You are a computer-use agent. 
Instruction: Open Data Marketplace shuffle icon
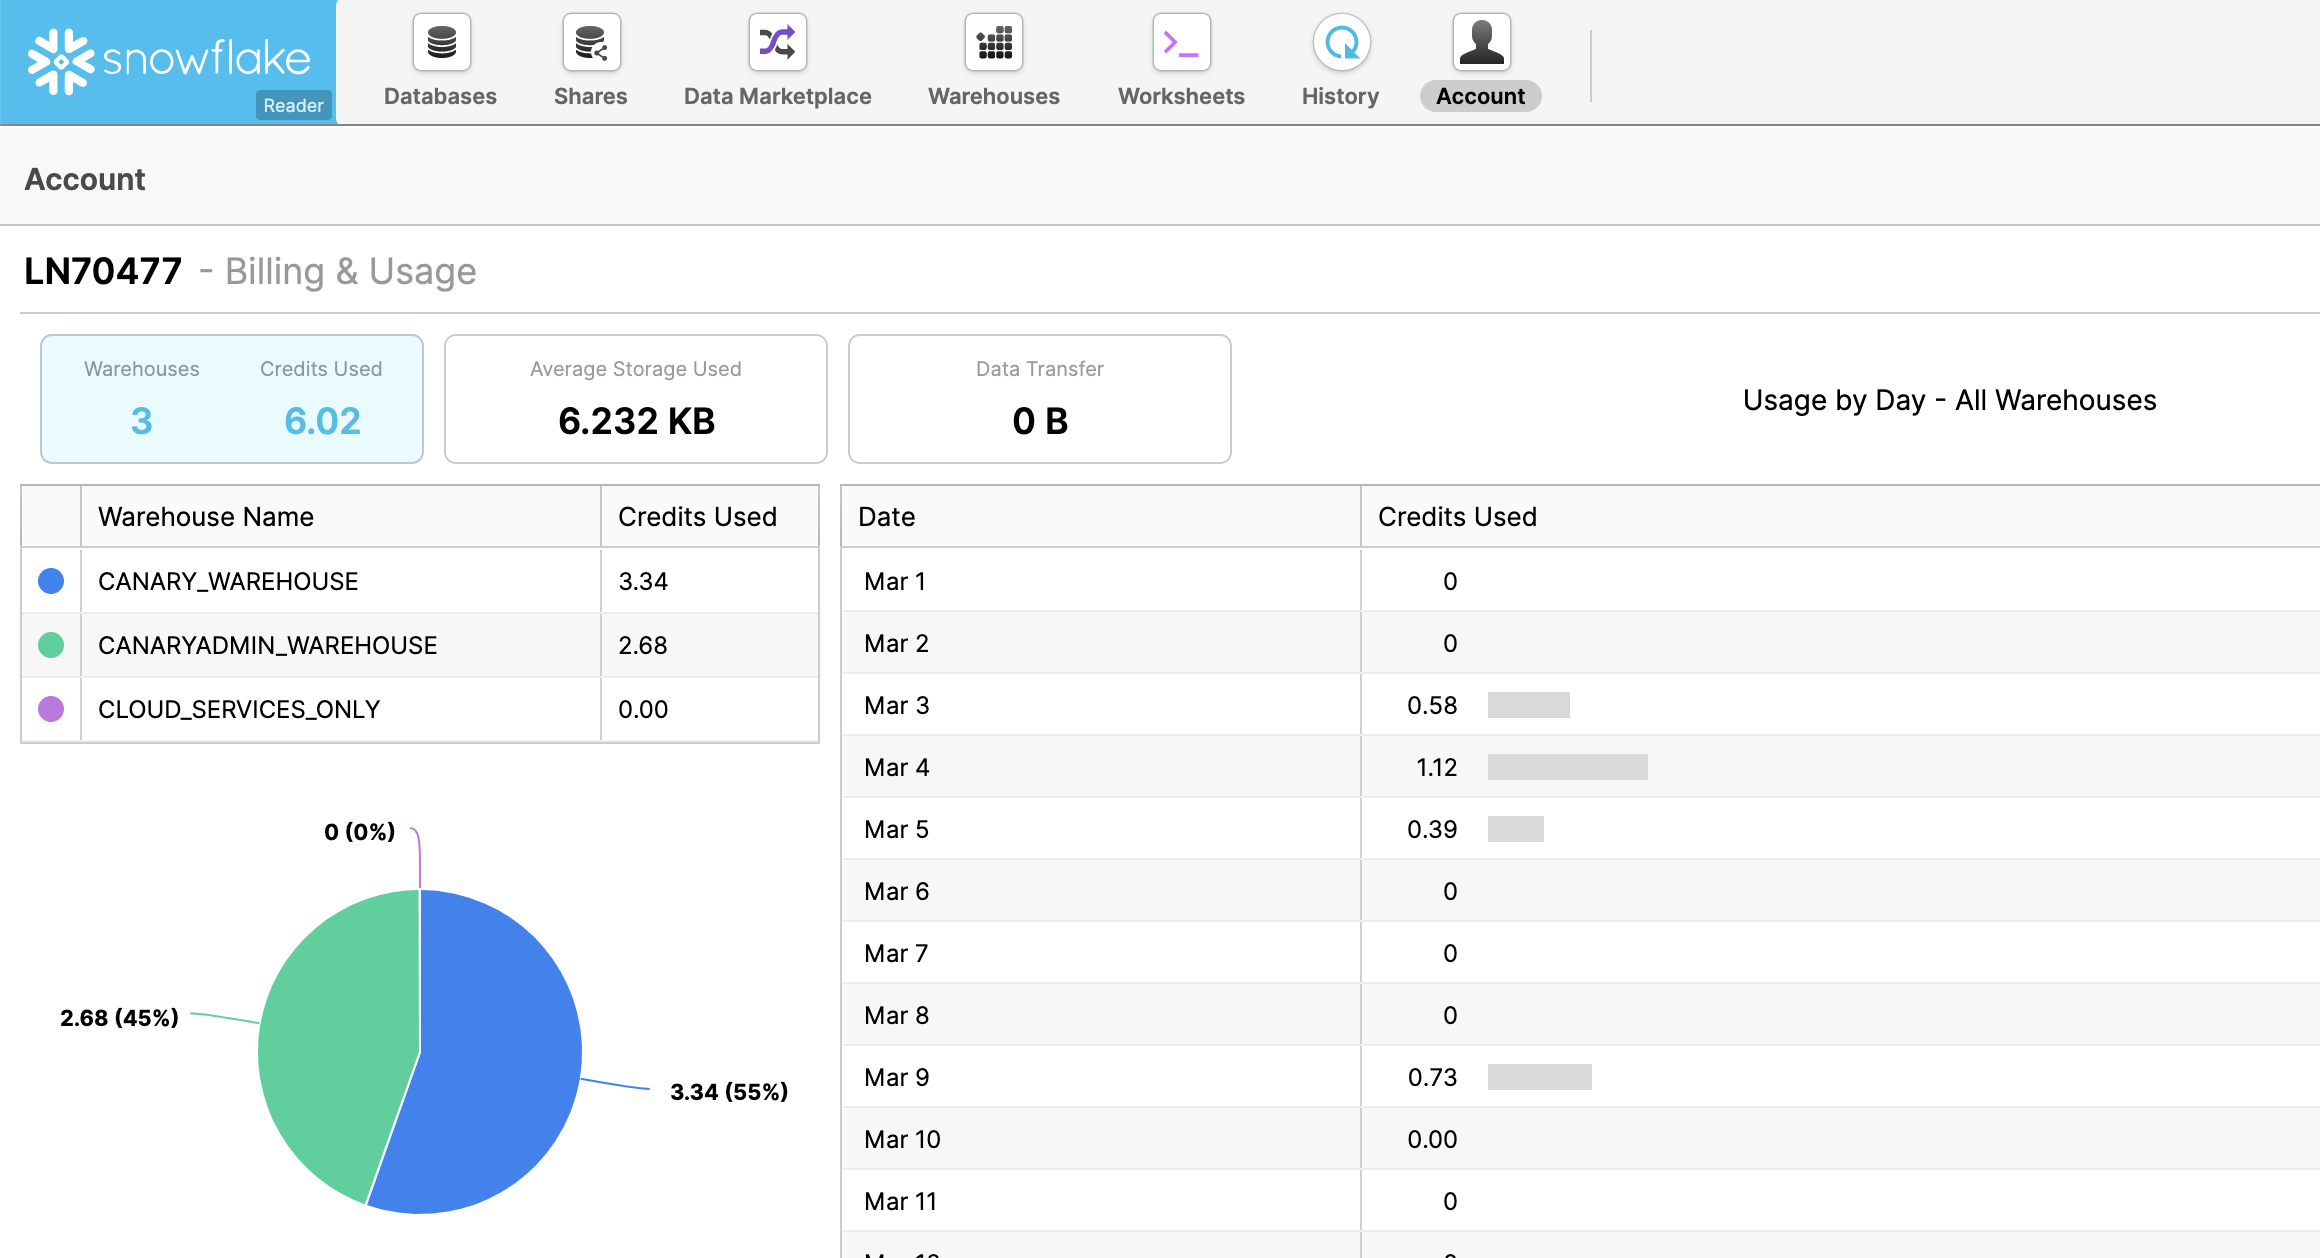coord(777,43)
